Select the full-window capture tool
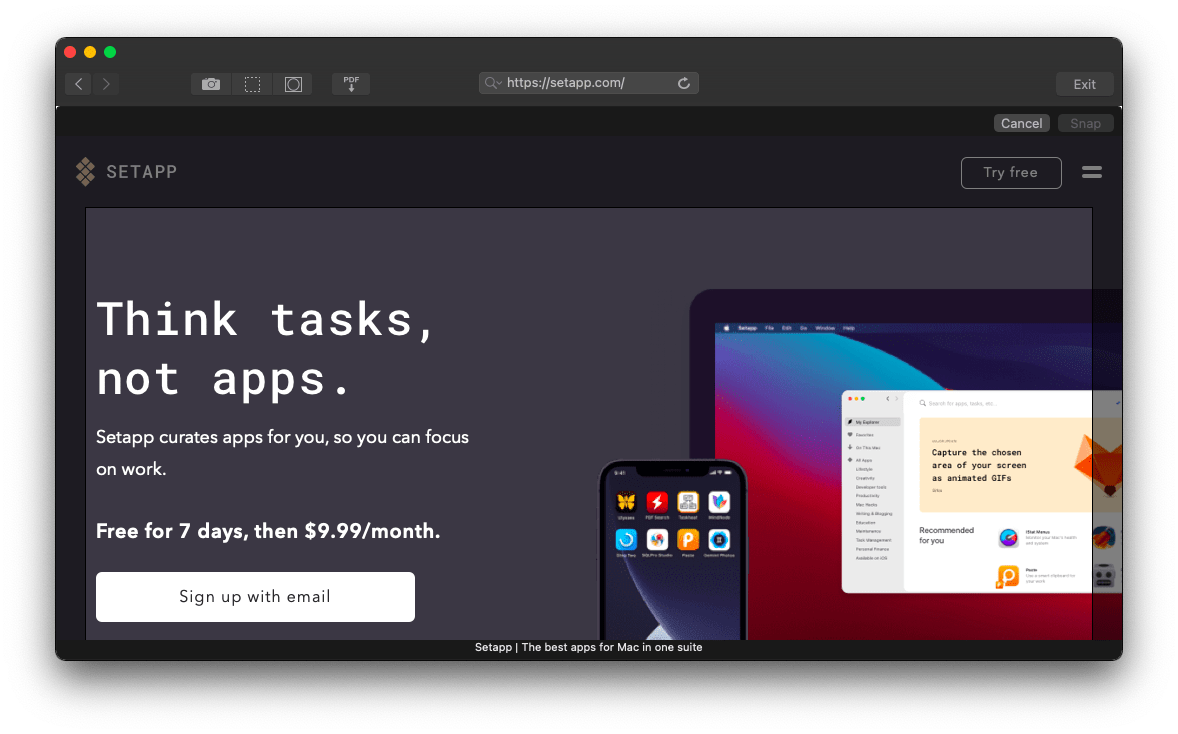Screen dimensions: 1178x734 coord(293,84)
